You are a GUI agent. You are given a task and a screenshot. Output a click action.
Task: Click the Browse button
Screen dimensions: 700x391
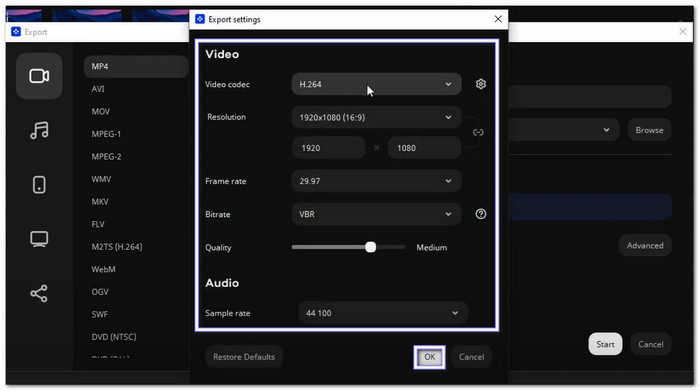(649, 130)
